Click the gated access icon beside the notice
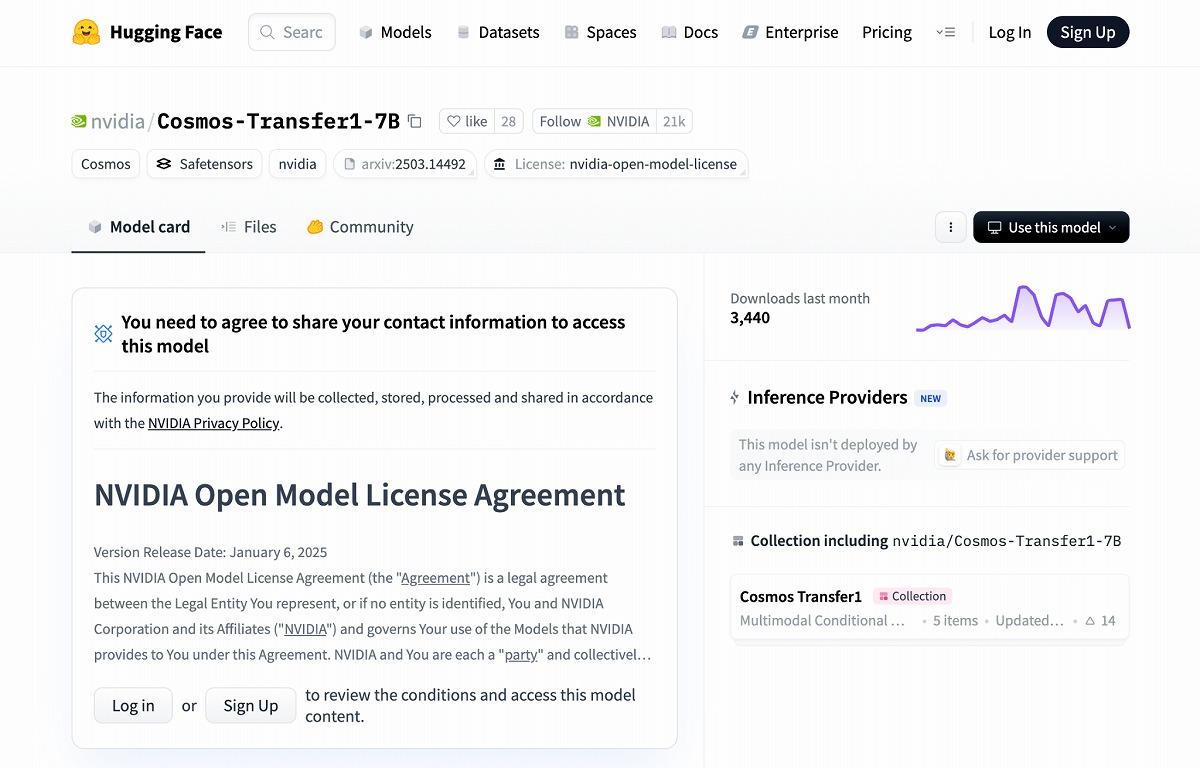The width and height of the screenshot is (1200, 768). (103, 334)
